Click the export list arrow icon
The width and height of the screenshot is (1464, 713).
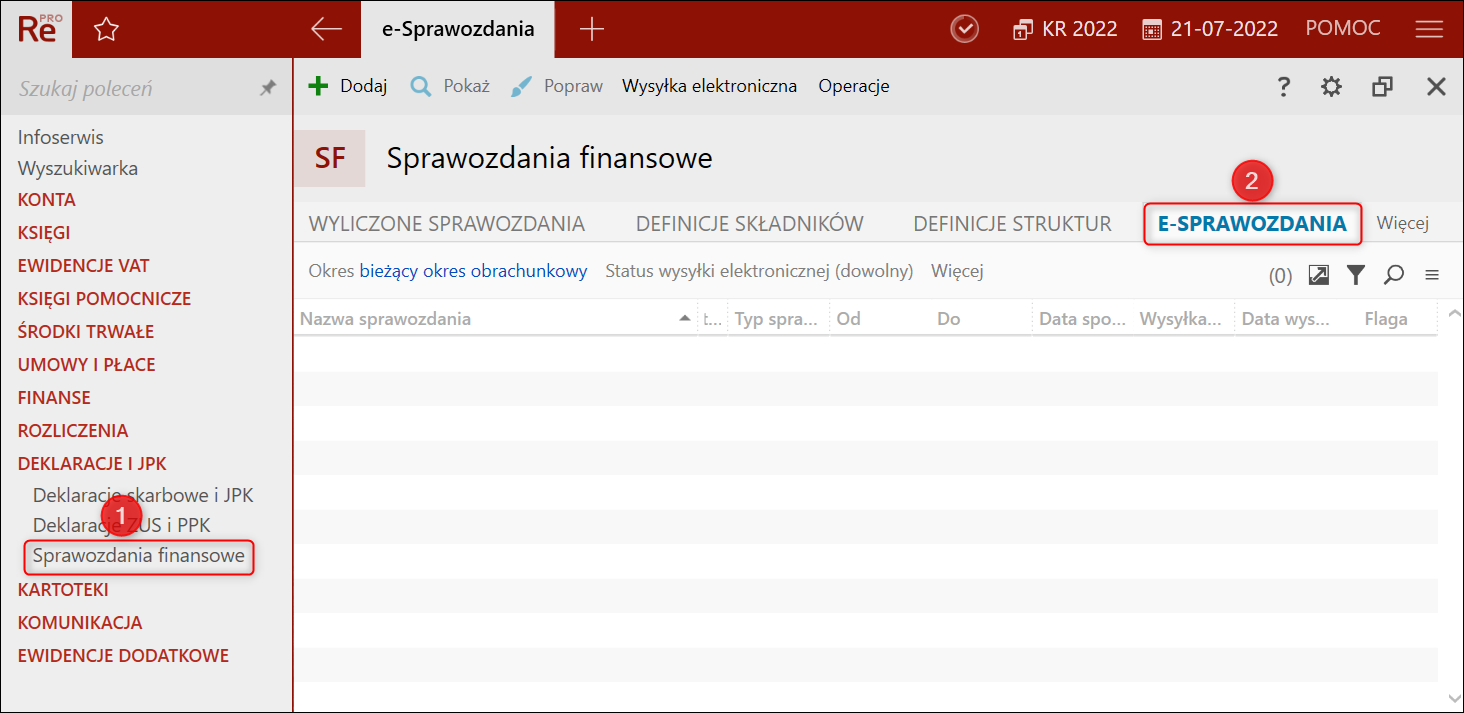click(x=1319, y=274)
